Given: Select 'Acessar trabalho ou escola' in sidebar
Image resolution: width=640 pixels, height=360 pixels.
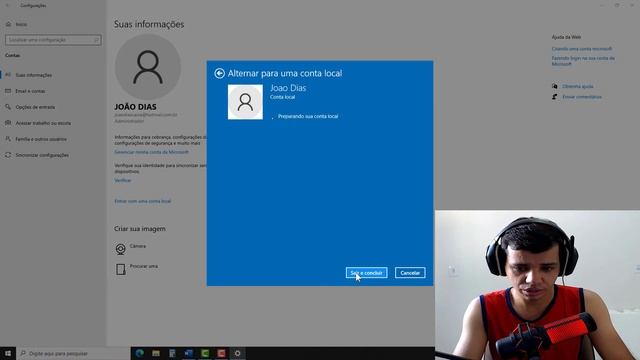Looking at the screenshot, I should click(43, 123).
